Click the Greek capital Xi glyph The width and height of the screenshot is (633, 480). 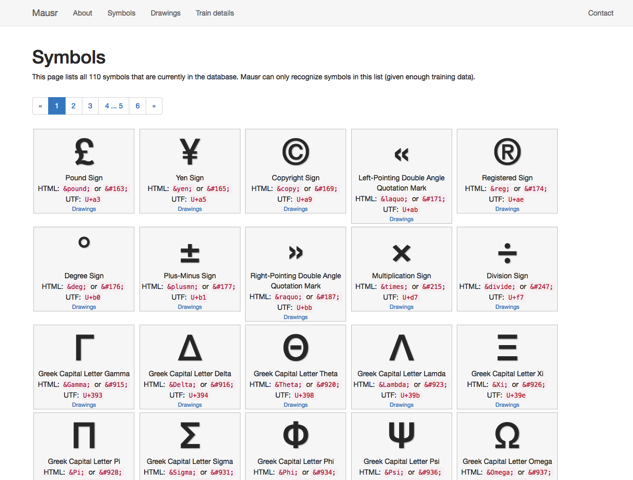tap(507, 348)
